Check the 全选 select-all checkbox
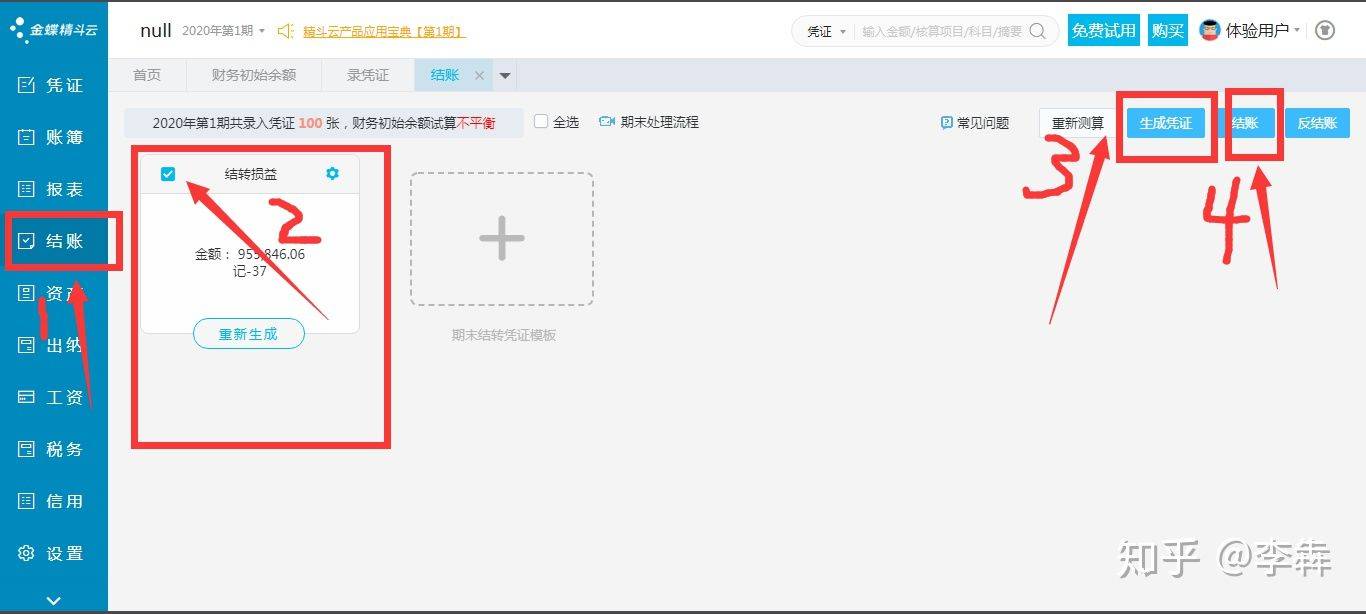 coord(541,122)
